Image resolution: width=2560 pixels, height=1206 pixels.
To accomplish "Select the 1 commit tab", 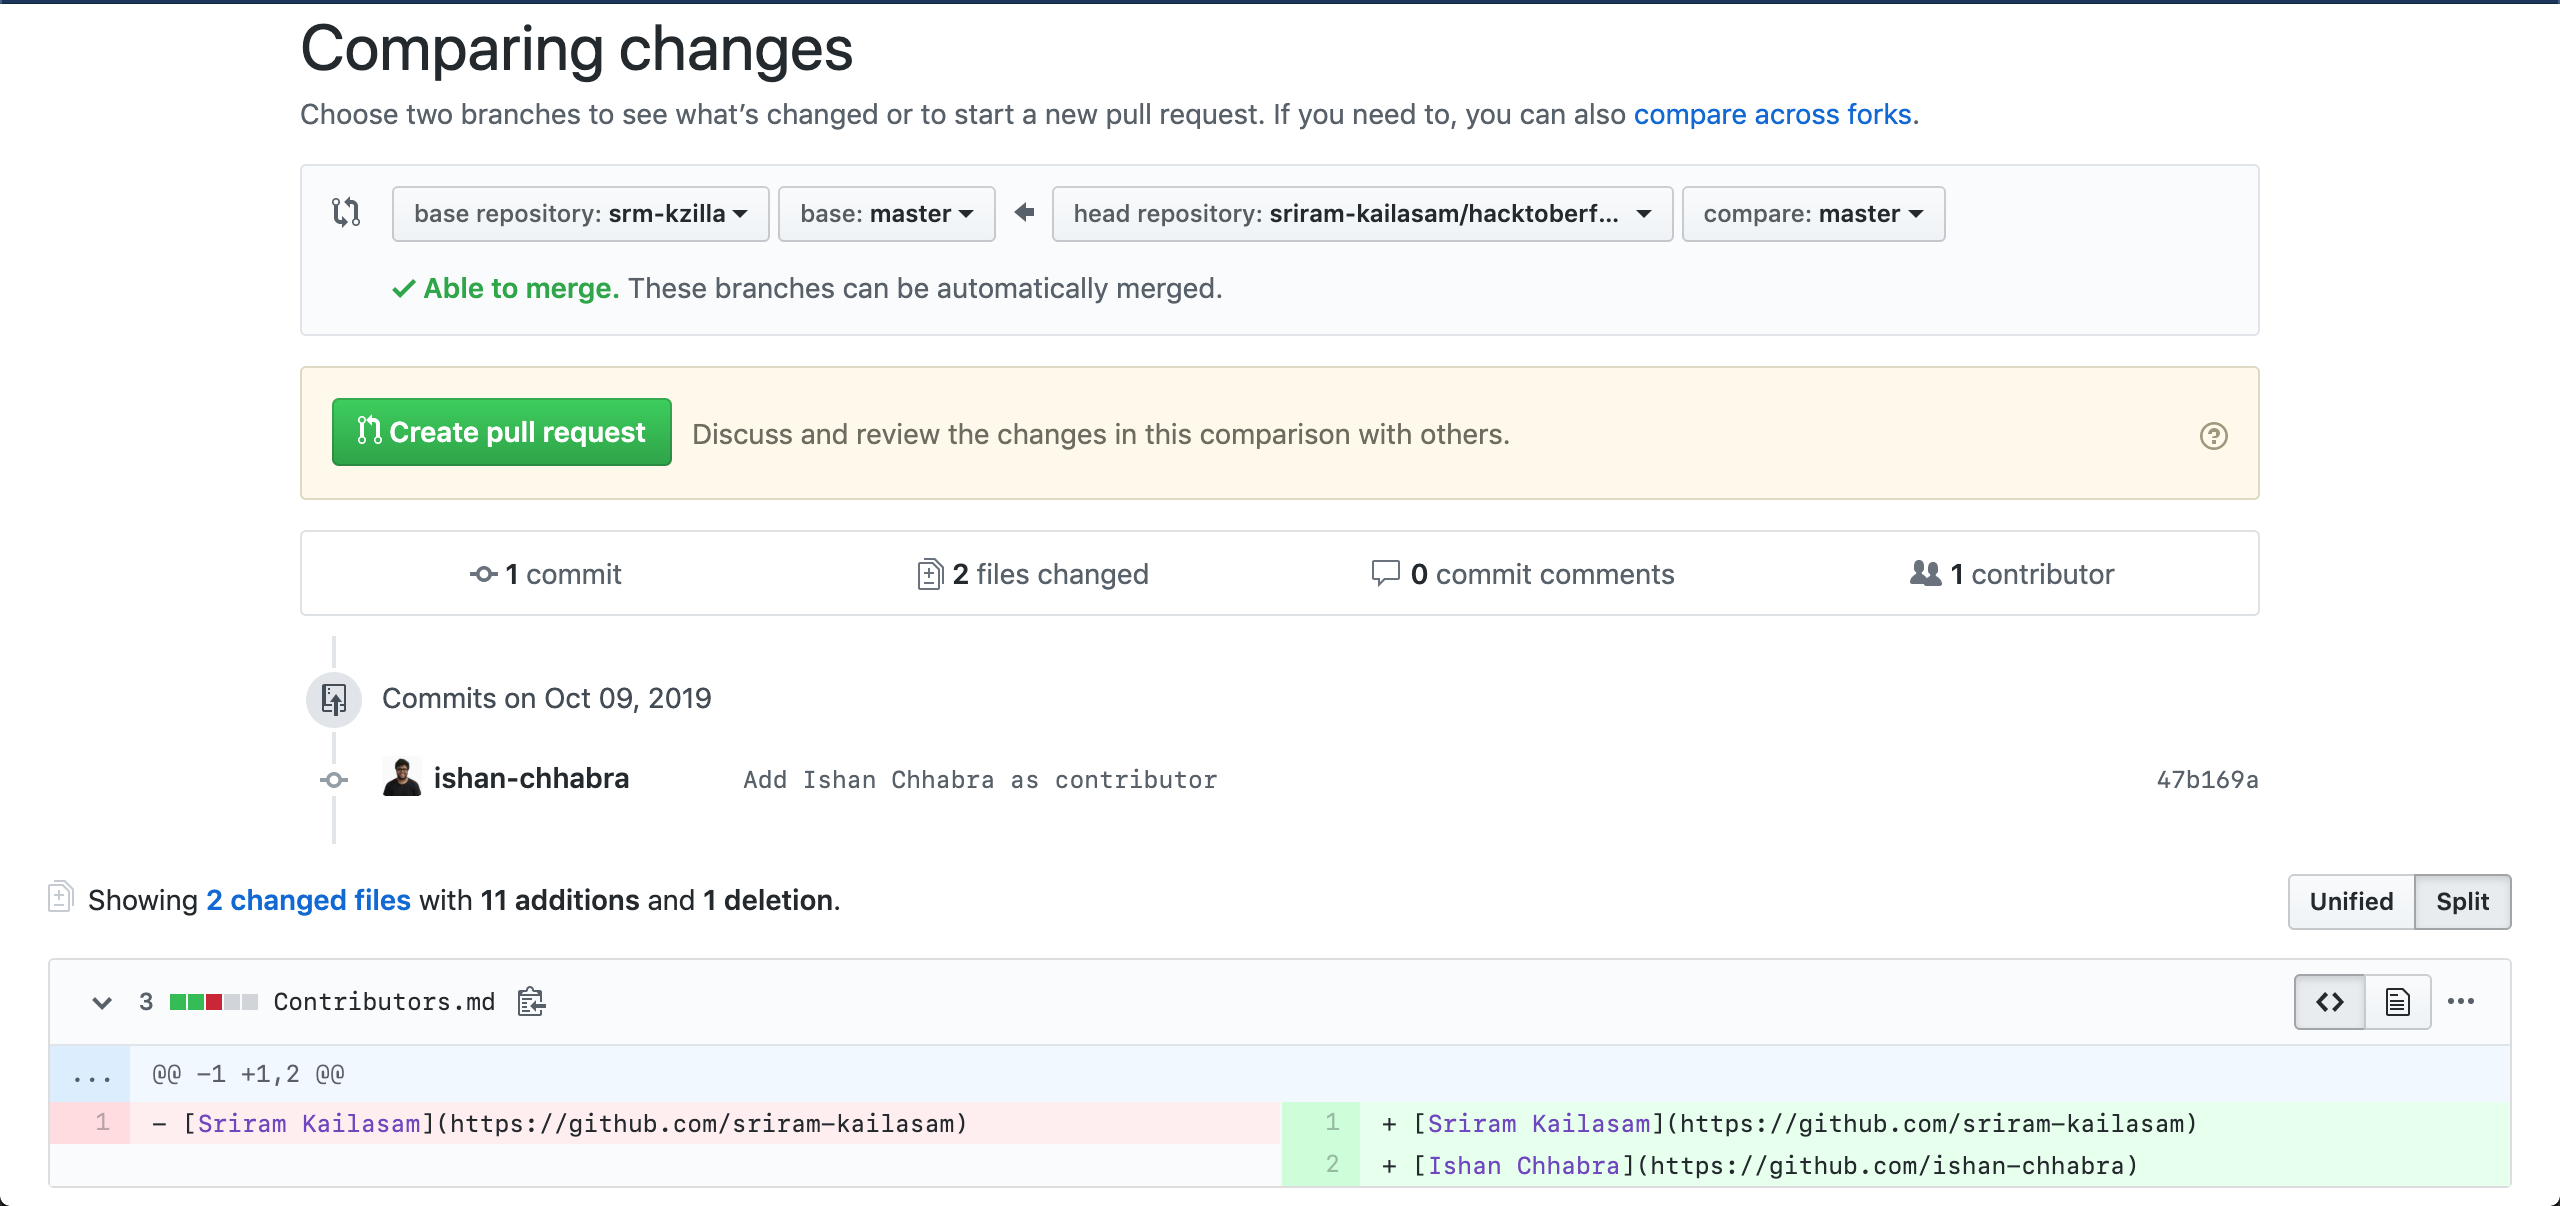I will pos(546,574).
